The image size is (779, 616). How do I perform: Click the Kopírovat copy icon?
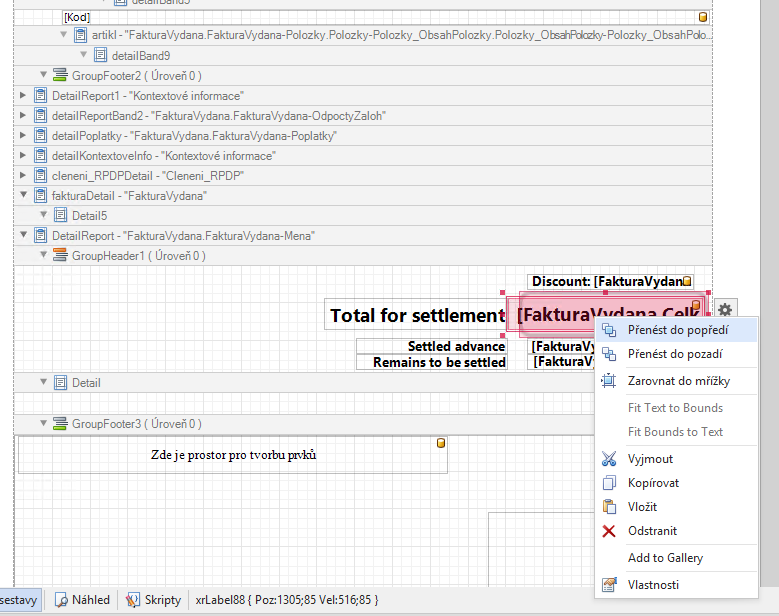click(x=609, y=483)
